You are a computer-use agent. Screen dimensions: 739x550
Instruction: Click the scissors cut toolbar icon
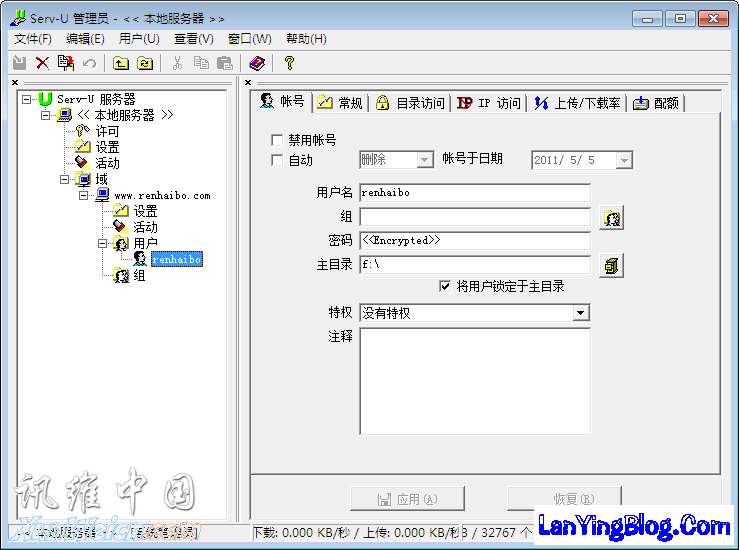tap(177, 63)
